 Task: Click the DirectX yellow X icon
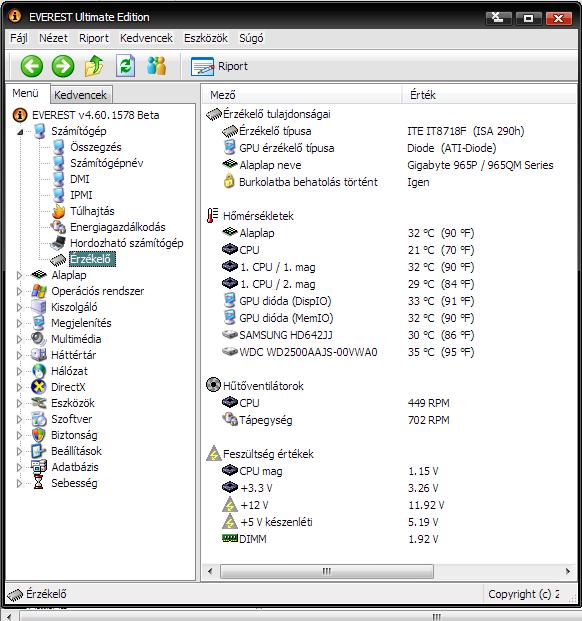[39, 387]
